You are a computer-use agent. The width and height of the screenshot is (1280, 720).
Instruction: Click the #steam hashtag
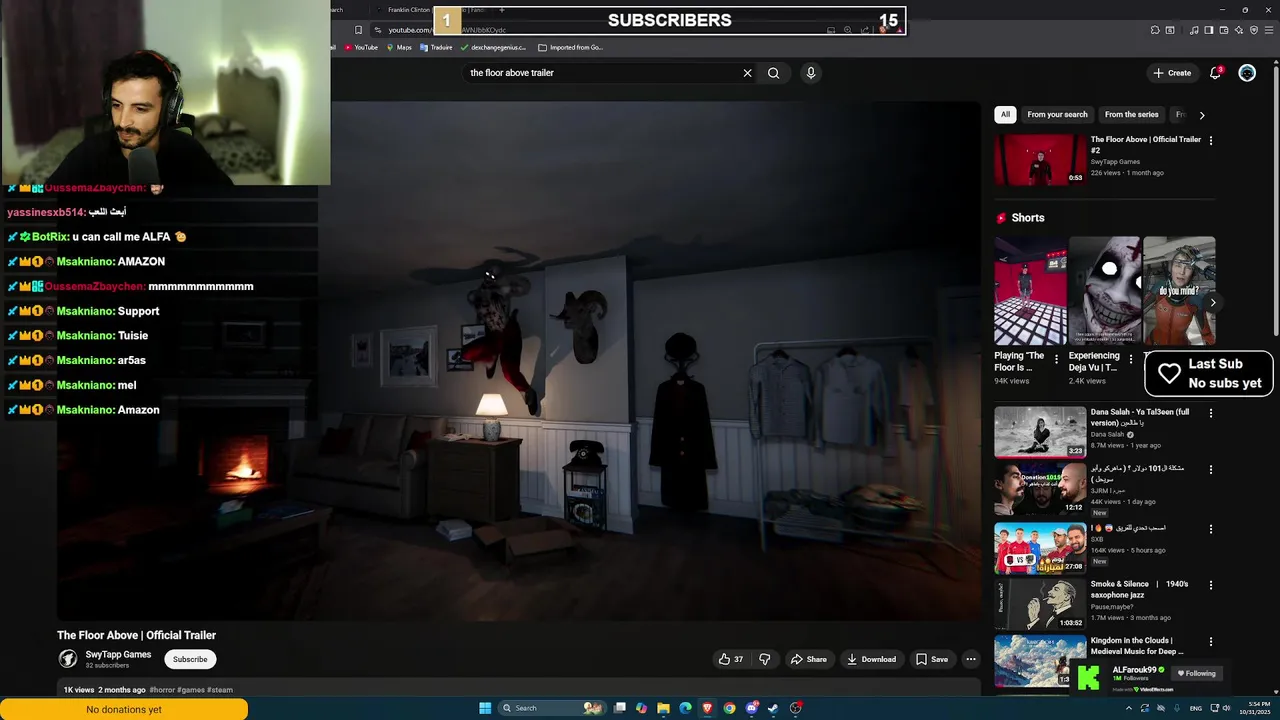[x=220, y=690]
